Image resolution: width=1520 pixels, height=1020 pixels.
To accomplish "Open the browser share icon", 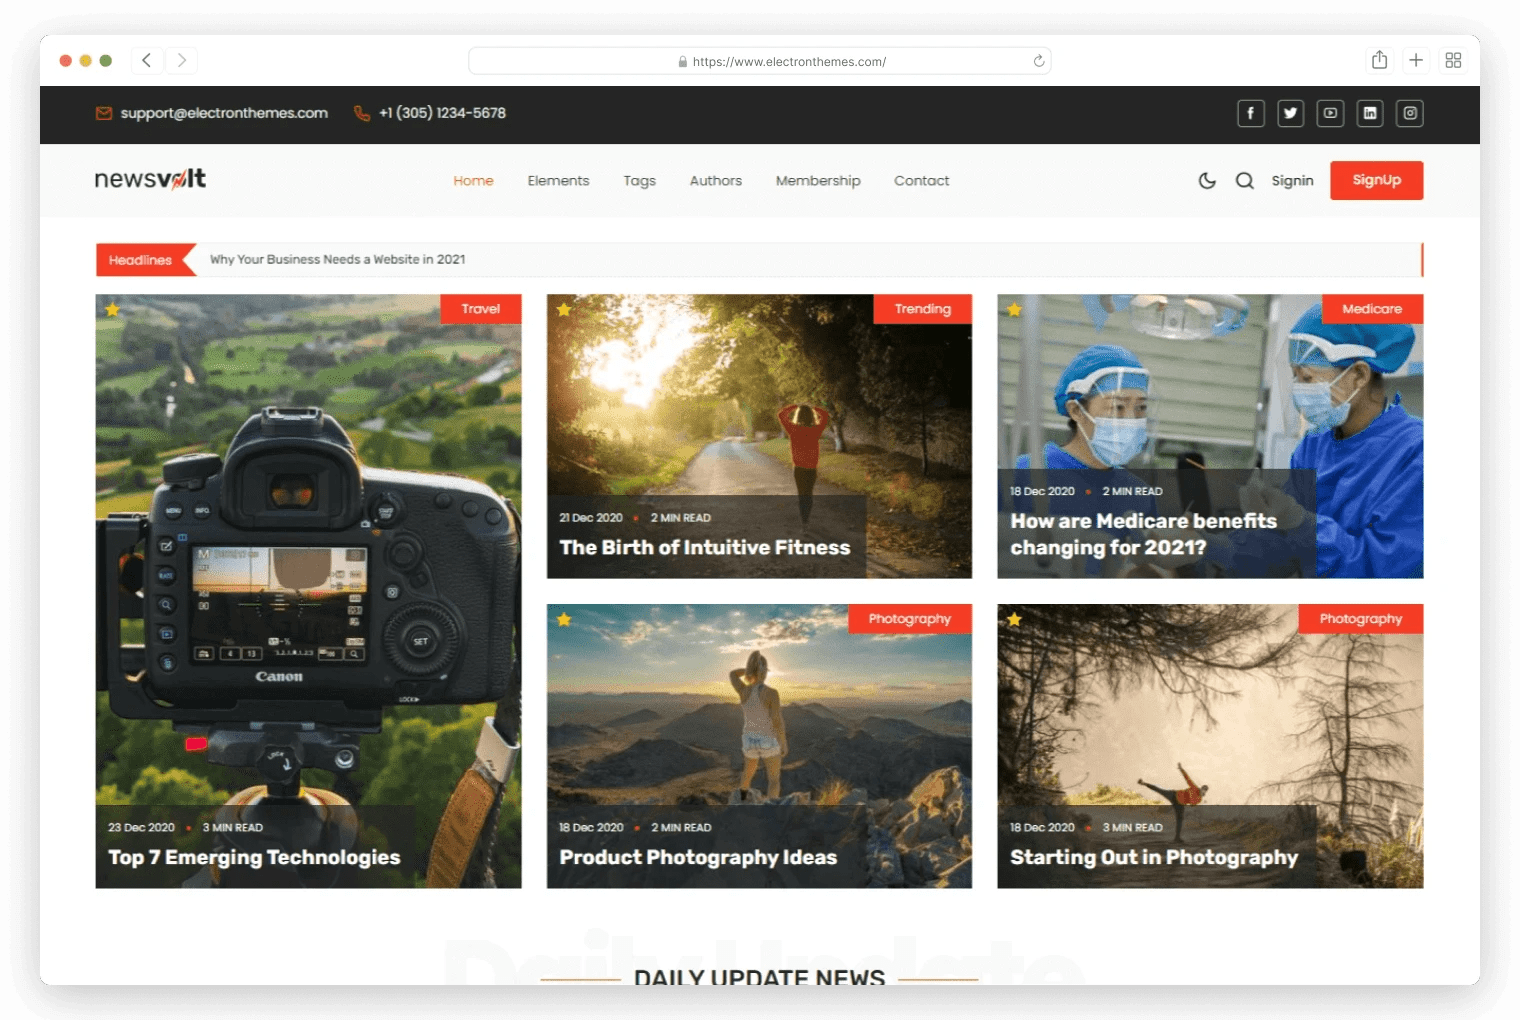I will [1379, 60].
